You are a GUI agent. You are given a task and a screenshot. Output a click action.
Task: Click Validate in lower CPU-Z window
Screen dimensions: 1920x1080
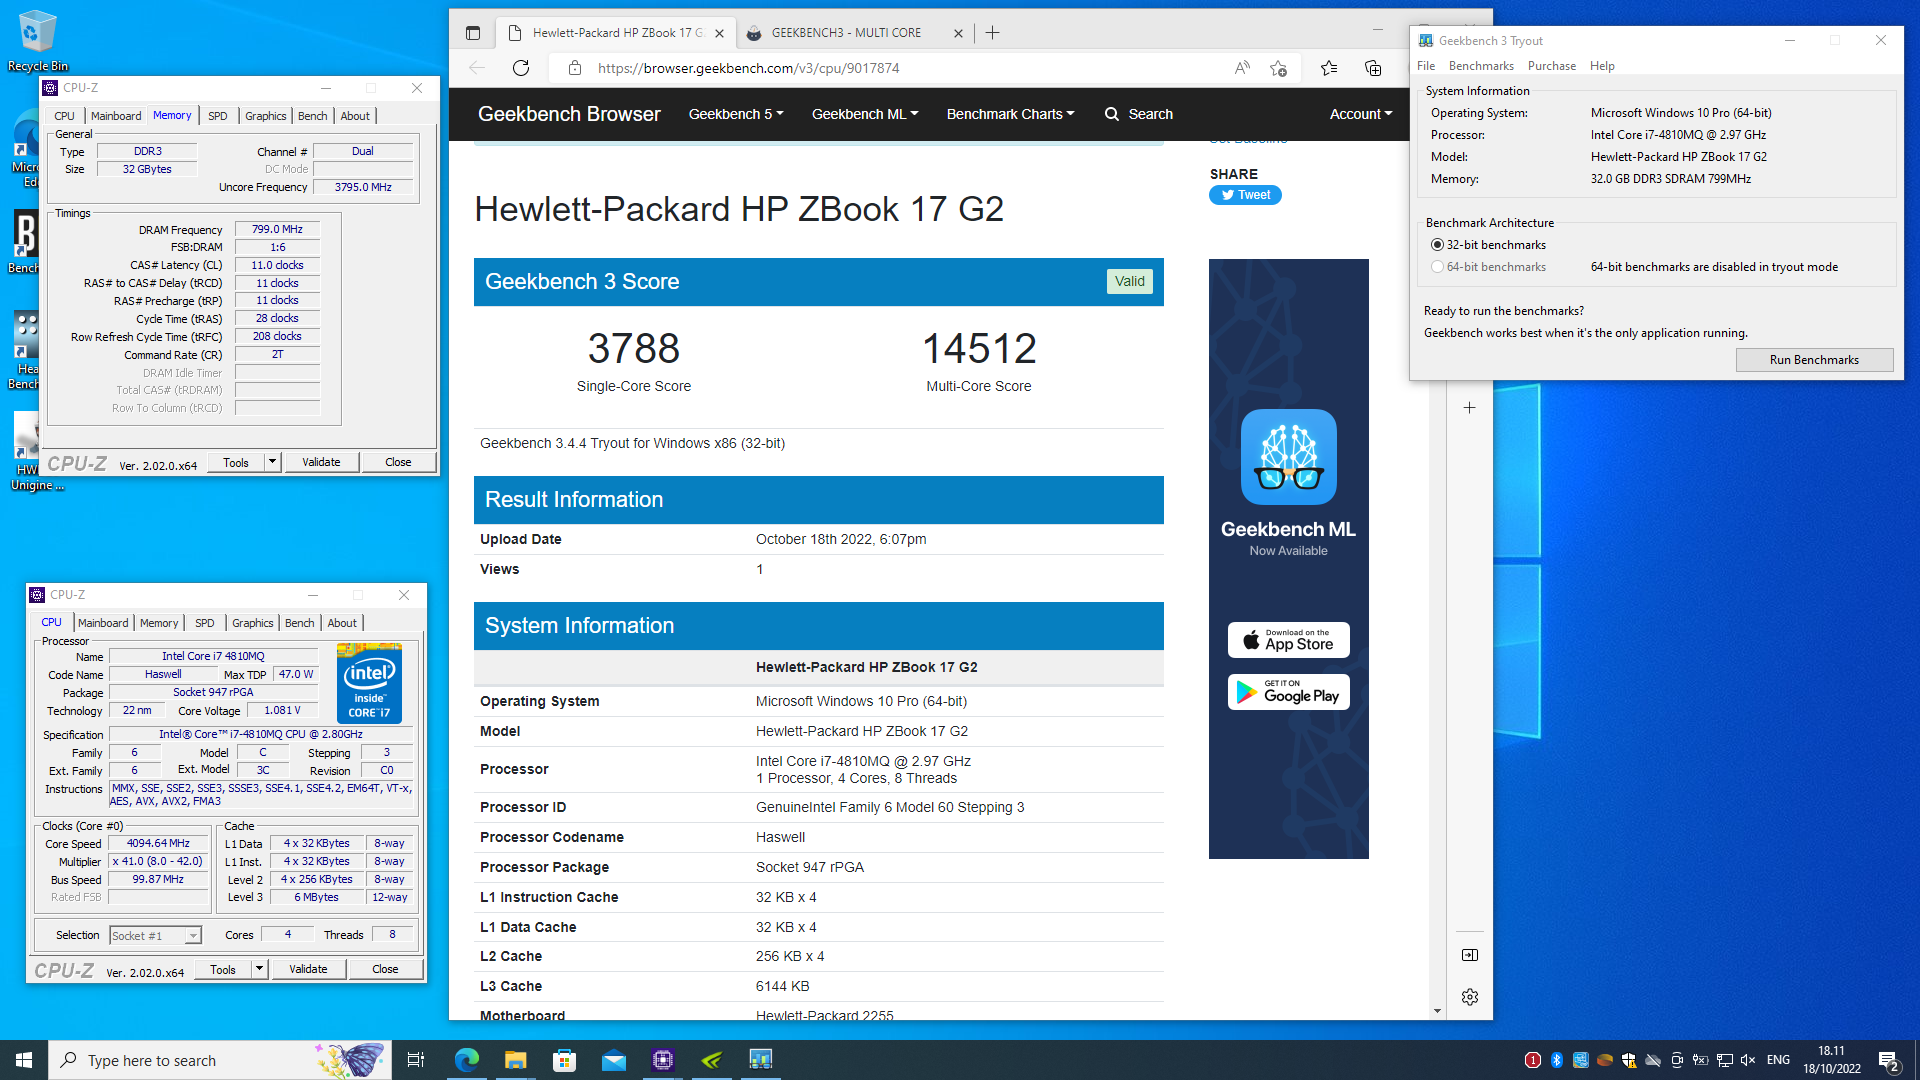308,969
